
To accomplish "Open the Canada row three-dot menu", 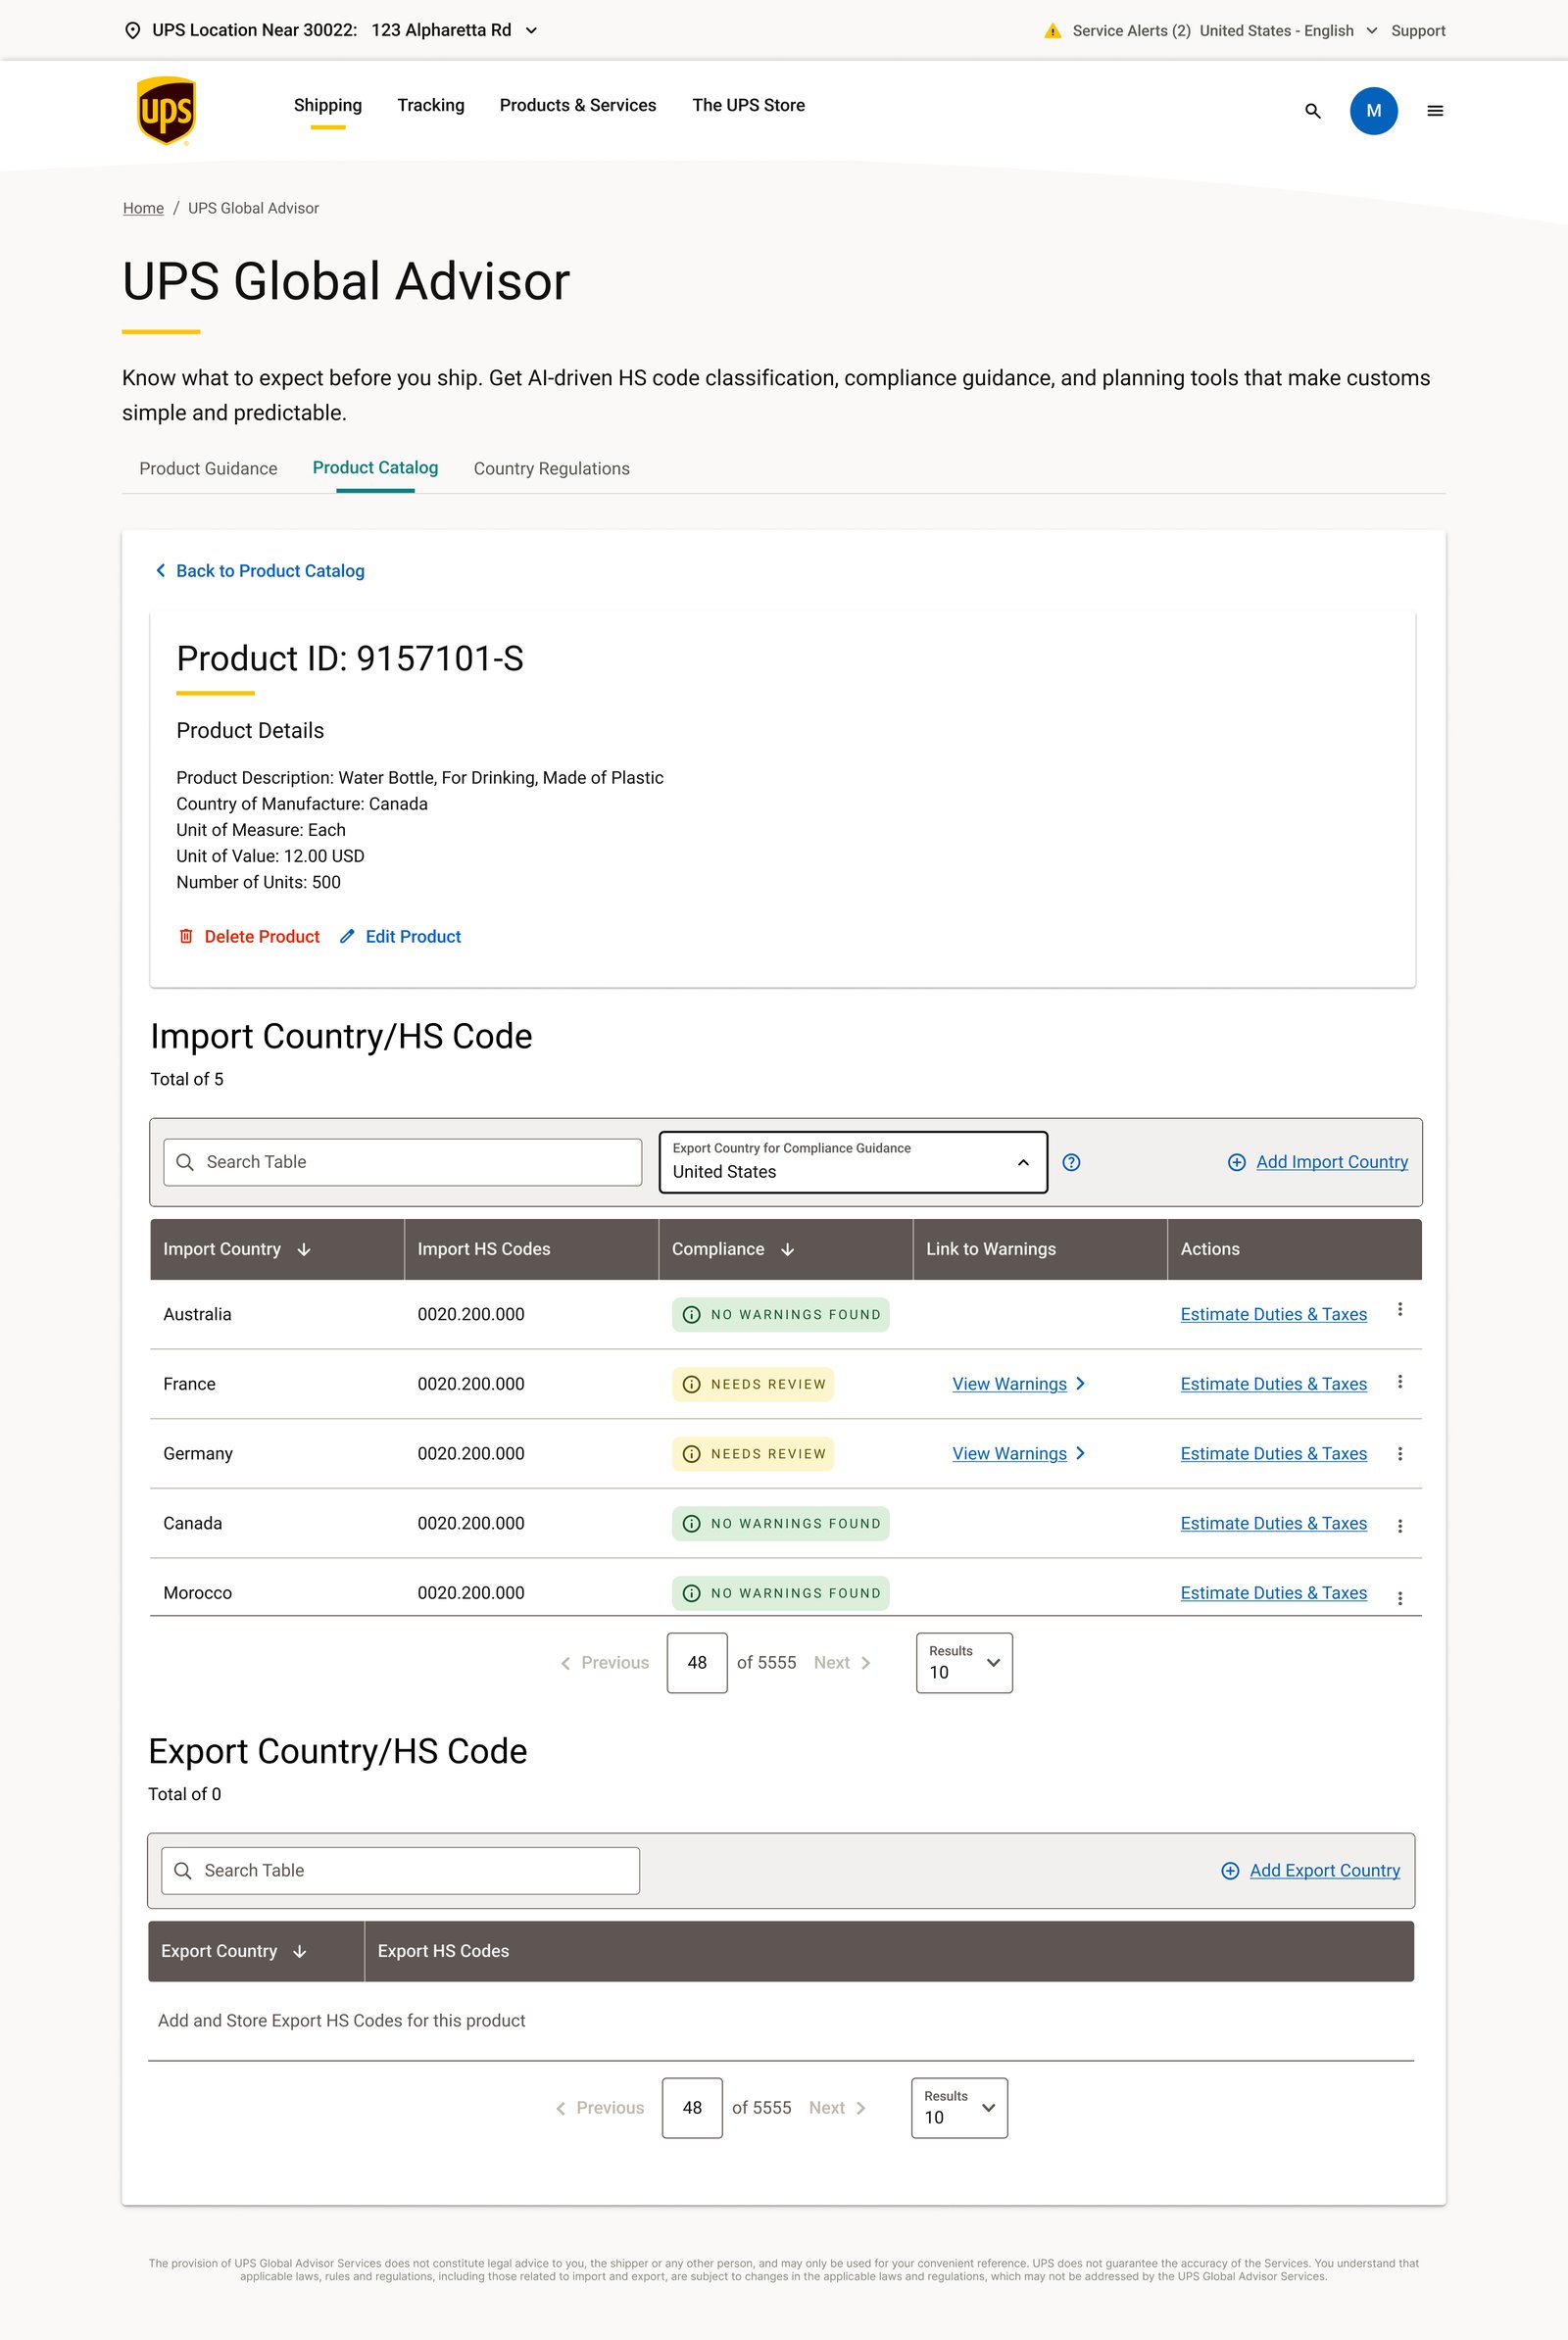I will click(1400, 1526).
